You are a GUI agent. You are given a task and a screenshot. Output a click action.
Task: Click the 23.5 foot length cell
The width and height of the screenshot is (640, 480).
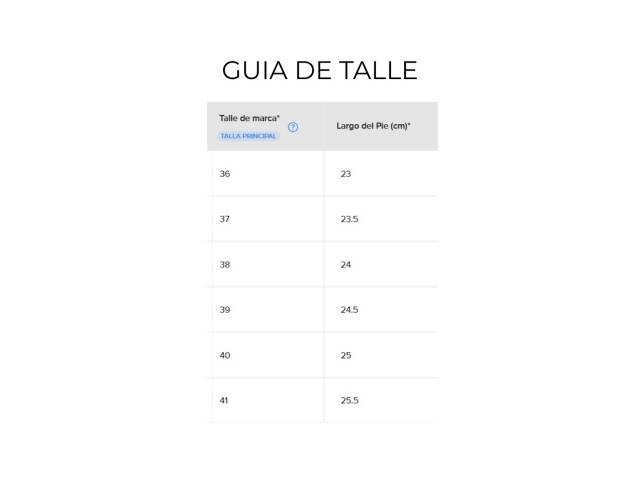[x=349, y=219]
